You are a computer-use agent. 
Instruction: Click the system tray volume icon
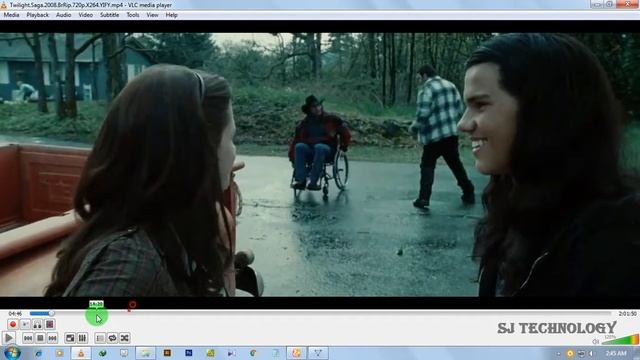[x=591, y=353]
